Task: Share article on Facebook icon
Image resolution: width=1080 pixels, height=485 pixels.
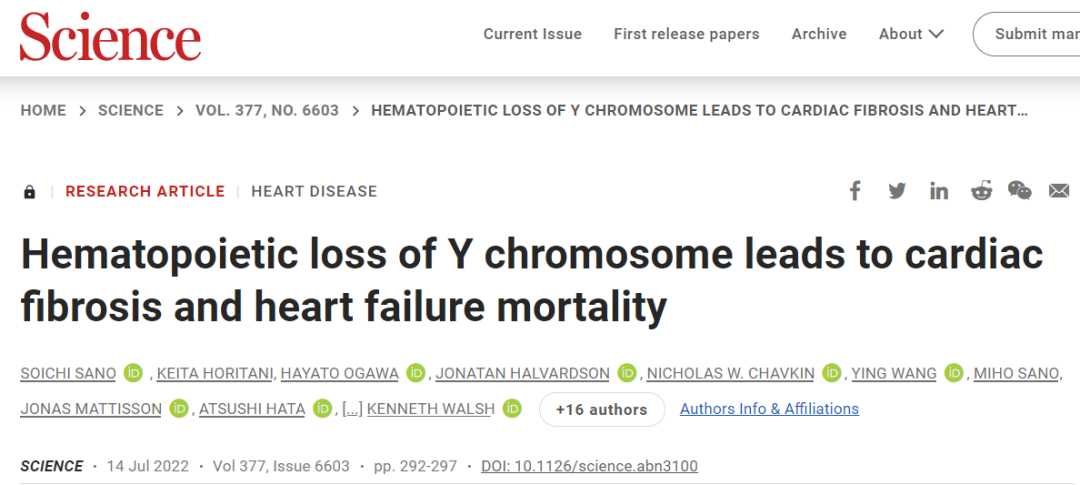Action: pos(855,191)
